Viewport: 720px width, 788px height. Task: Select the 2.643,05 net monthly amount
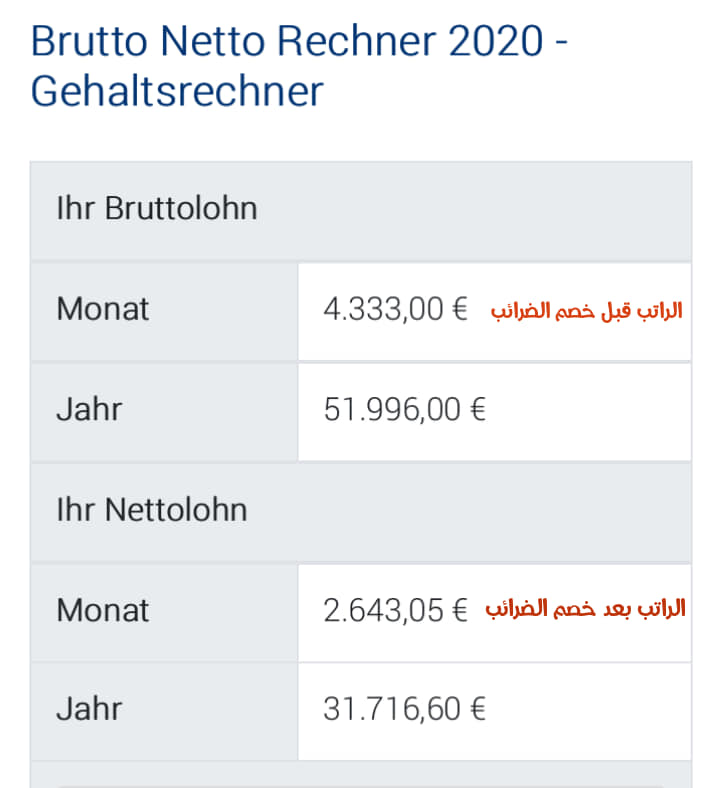click(383, 610)
